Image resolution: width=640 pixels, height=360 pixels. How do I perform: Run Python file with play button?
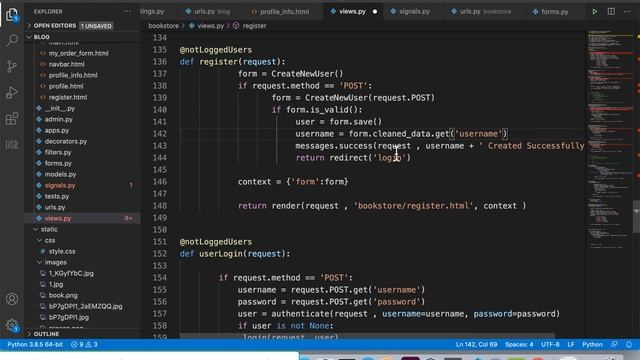(595, 11)
